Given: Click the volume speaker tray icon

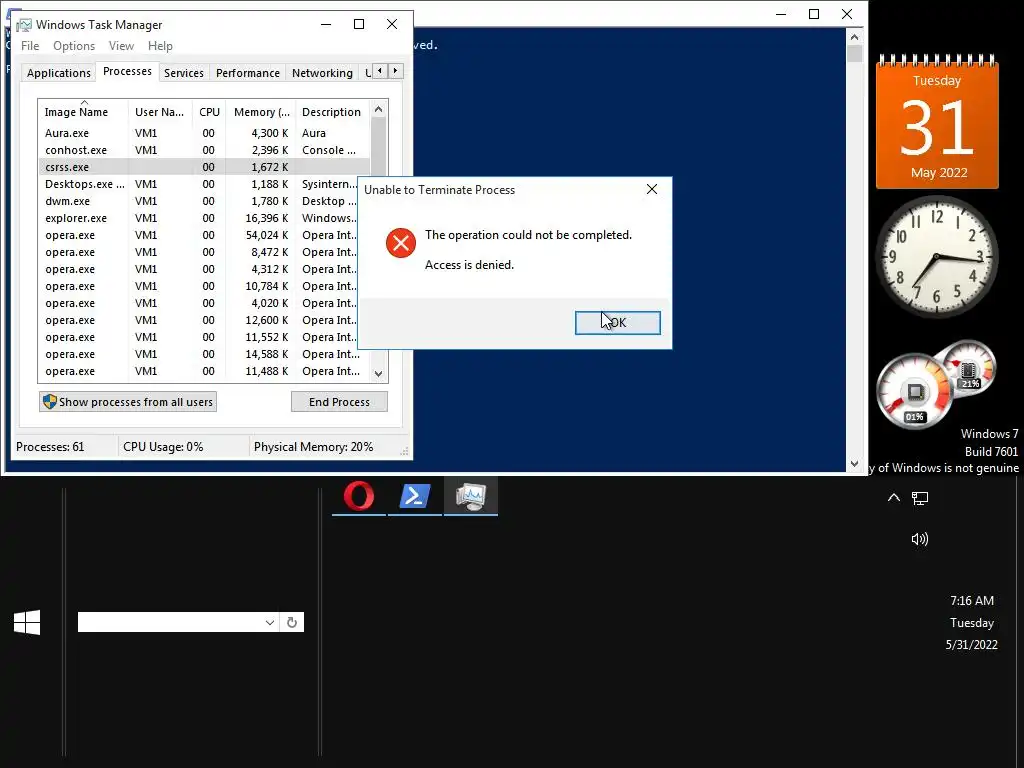Looking at the screenshot, I should point(920,539).
